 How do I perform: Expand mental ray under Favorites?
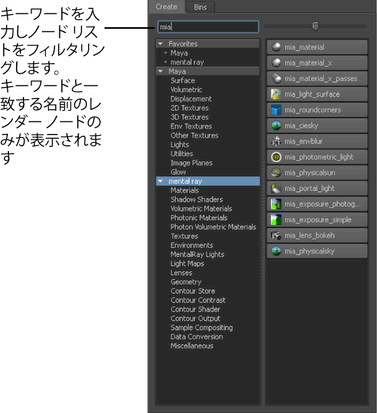click(165, 62)
